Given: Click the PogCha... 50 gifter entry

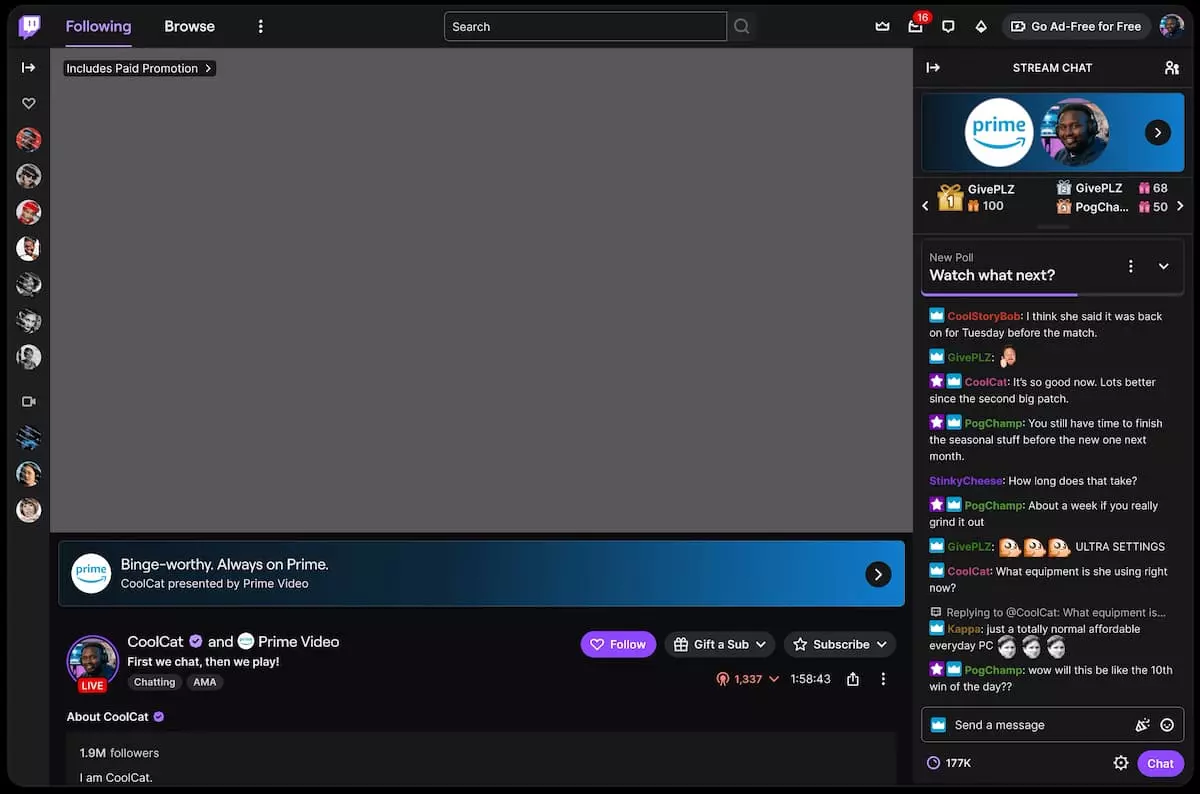Looking at the screenshot, I should click(1112, 207).
